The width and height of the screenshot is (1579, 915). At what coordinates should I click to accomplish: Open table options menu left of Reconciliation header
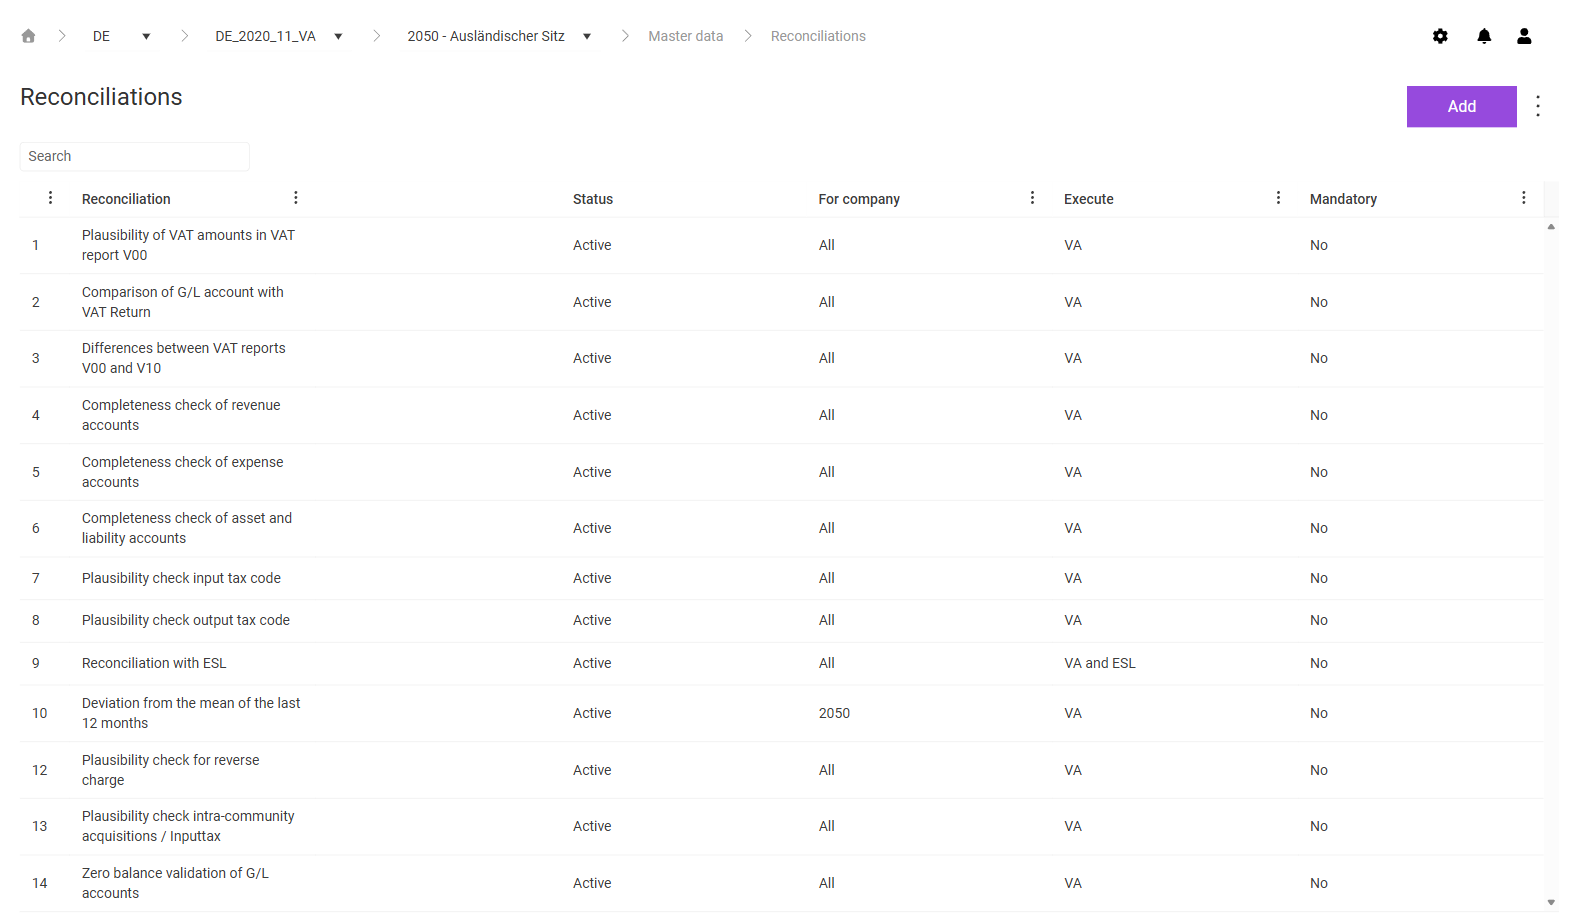coord(51,198)
